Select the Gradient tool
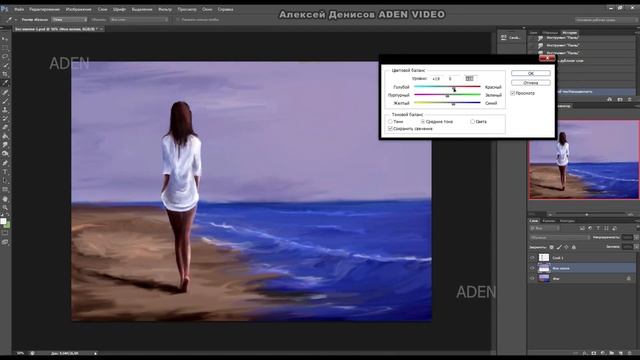 5,136
